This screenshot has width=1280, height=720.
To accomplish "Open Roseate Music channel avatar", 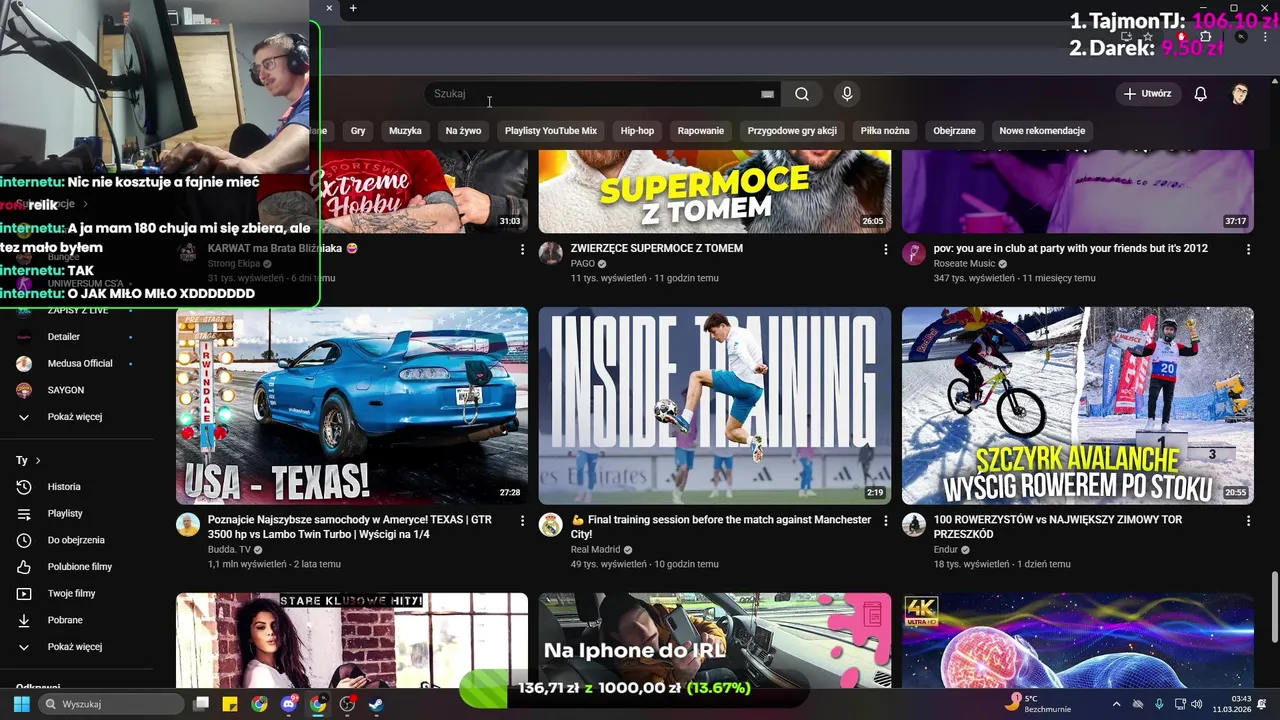I will (914, 253).
